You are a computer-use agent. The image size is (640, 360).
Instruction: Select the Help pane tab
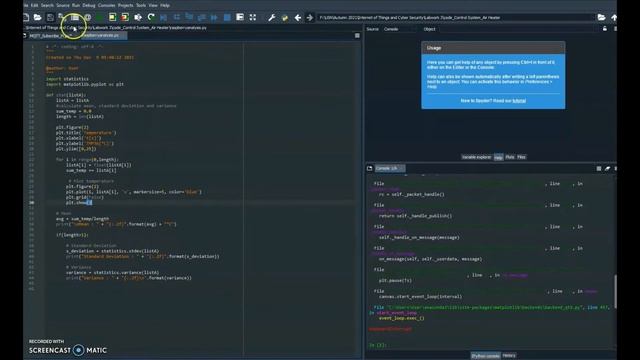(498, 157)
